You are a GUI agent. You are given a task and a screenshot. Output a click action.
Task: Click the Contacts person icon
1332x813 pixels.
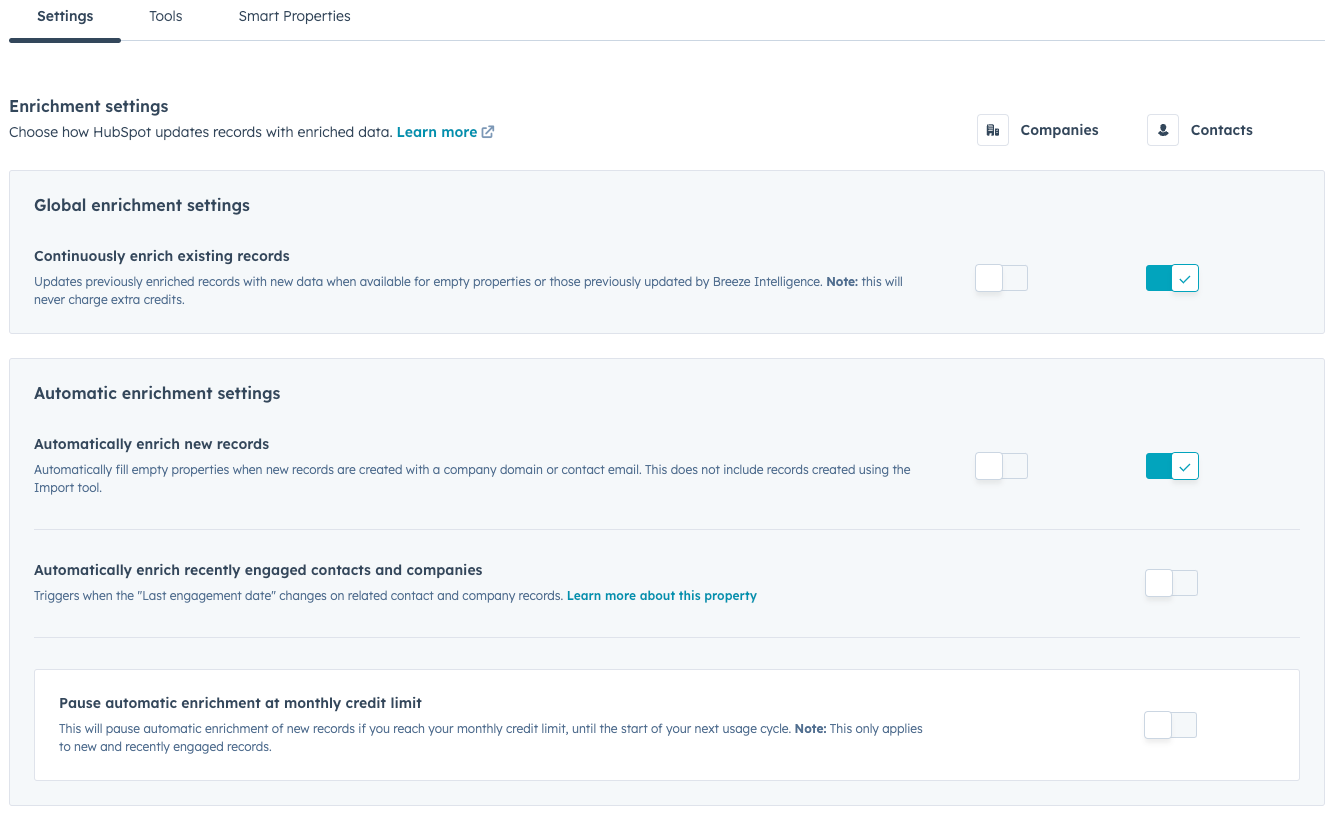coord(1162,129)
